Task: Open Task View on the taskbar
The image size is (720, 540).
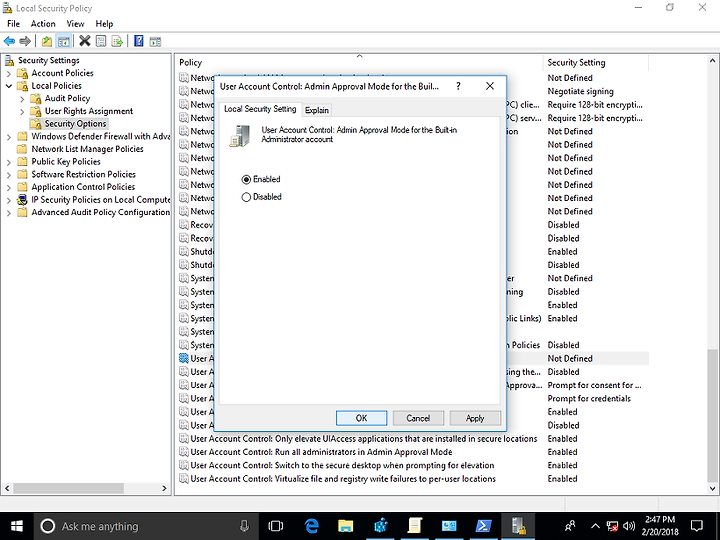Action: click(276, 526)
